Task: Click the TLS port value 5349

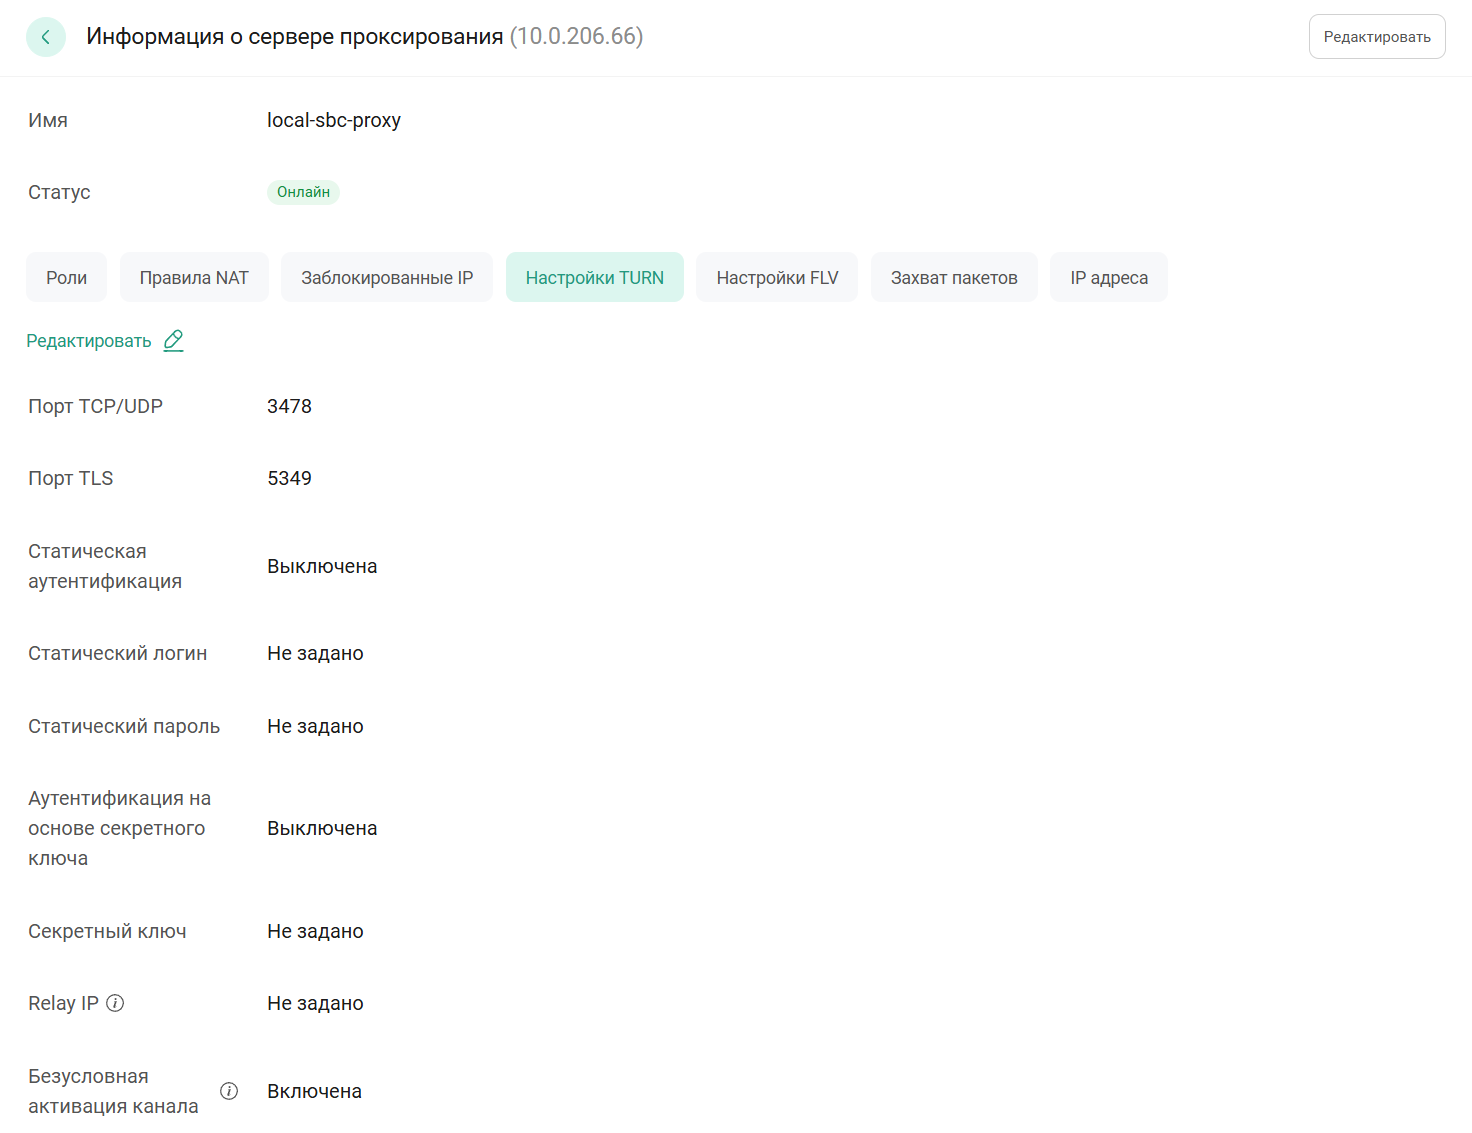Action: point(289,478)
